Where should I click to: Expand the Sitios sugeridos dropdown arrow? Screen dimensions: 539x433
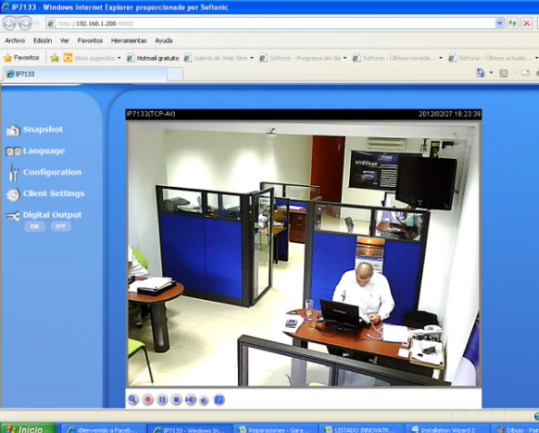click(119, 58)
